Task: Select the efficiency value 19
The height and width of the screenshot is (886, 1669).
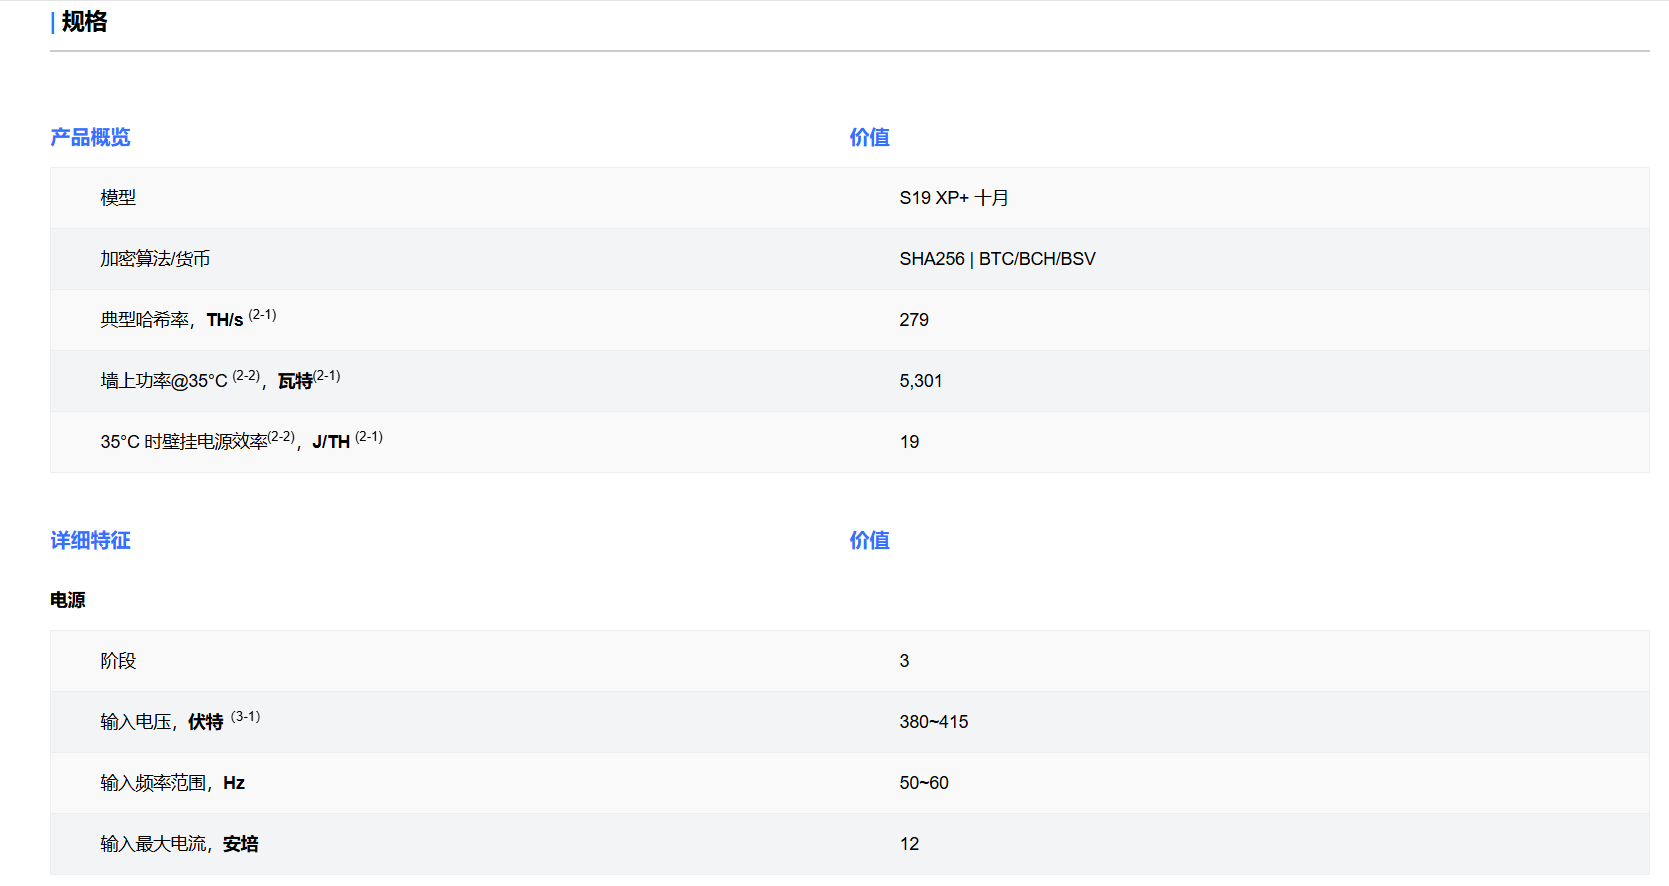Action: (x=909, y=442)
